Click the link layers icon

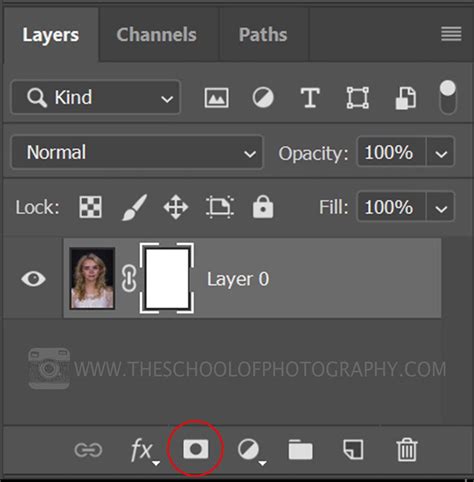[x=88, y=450]
